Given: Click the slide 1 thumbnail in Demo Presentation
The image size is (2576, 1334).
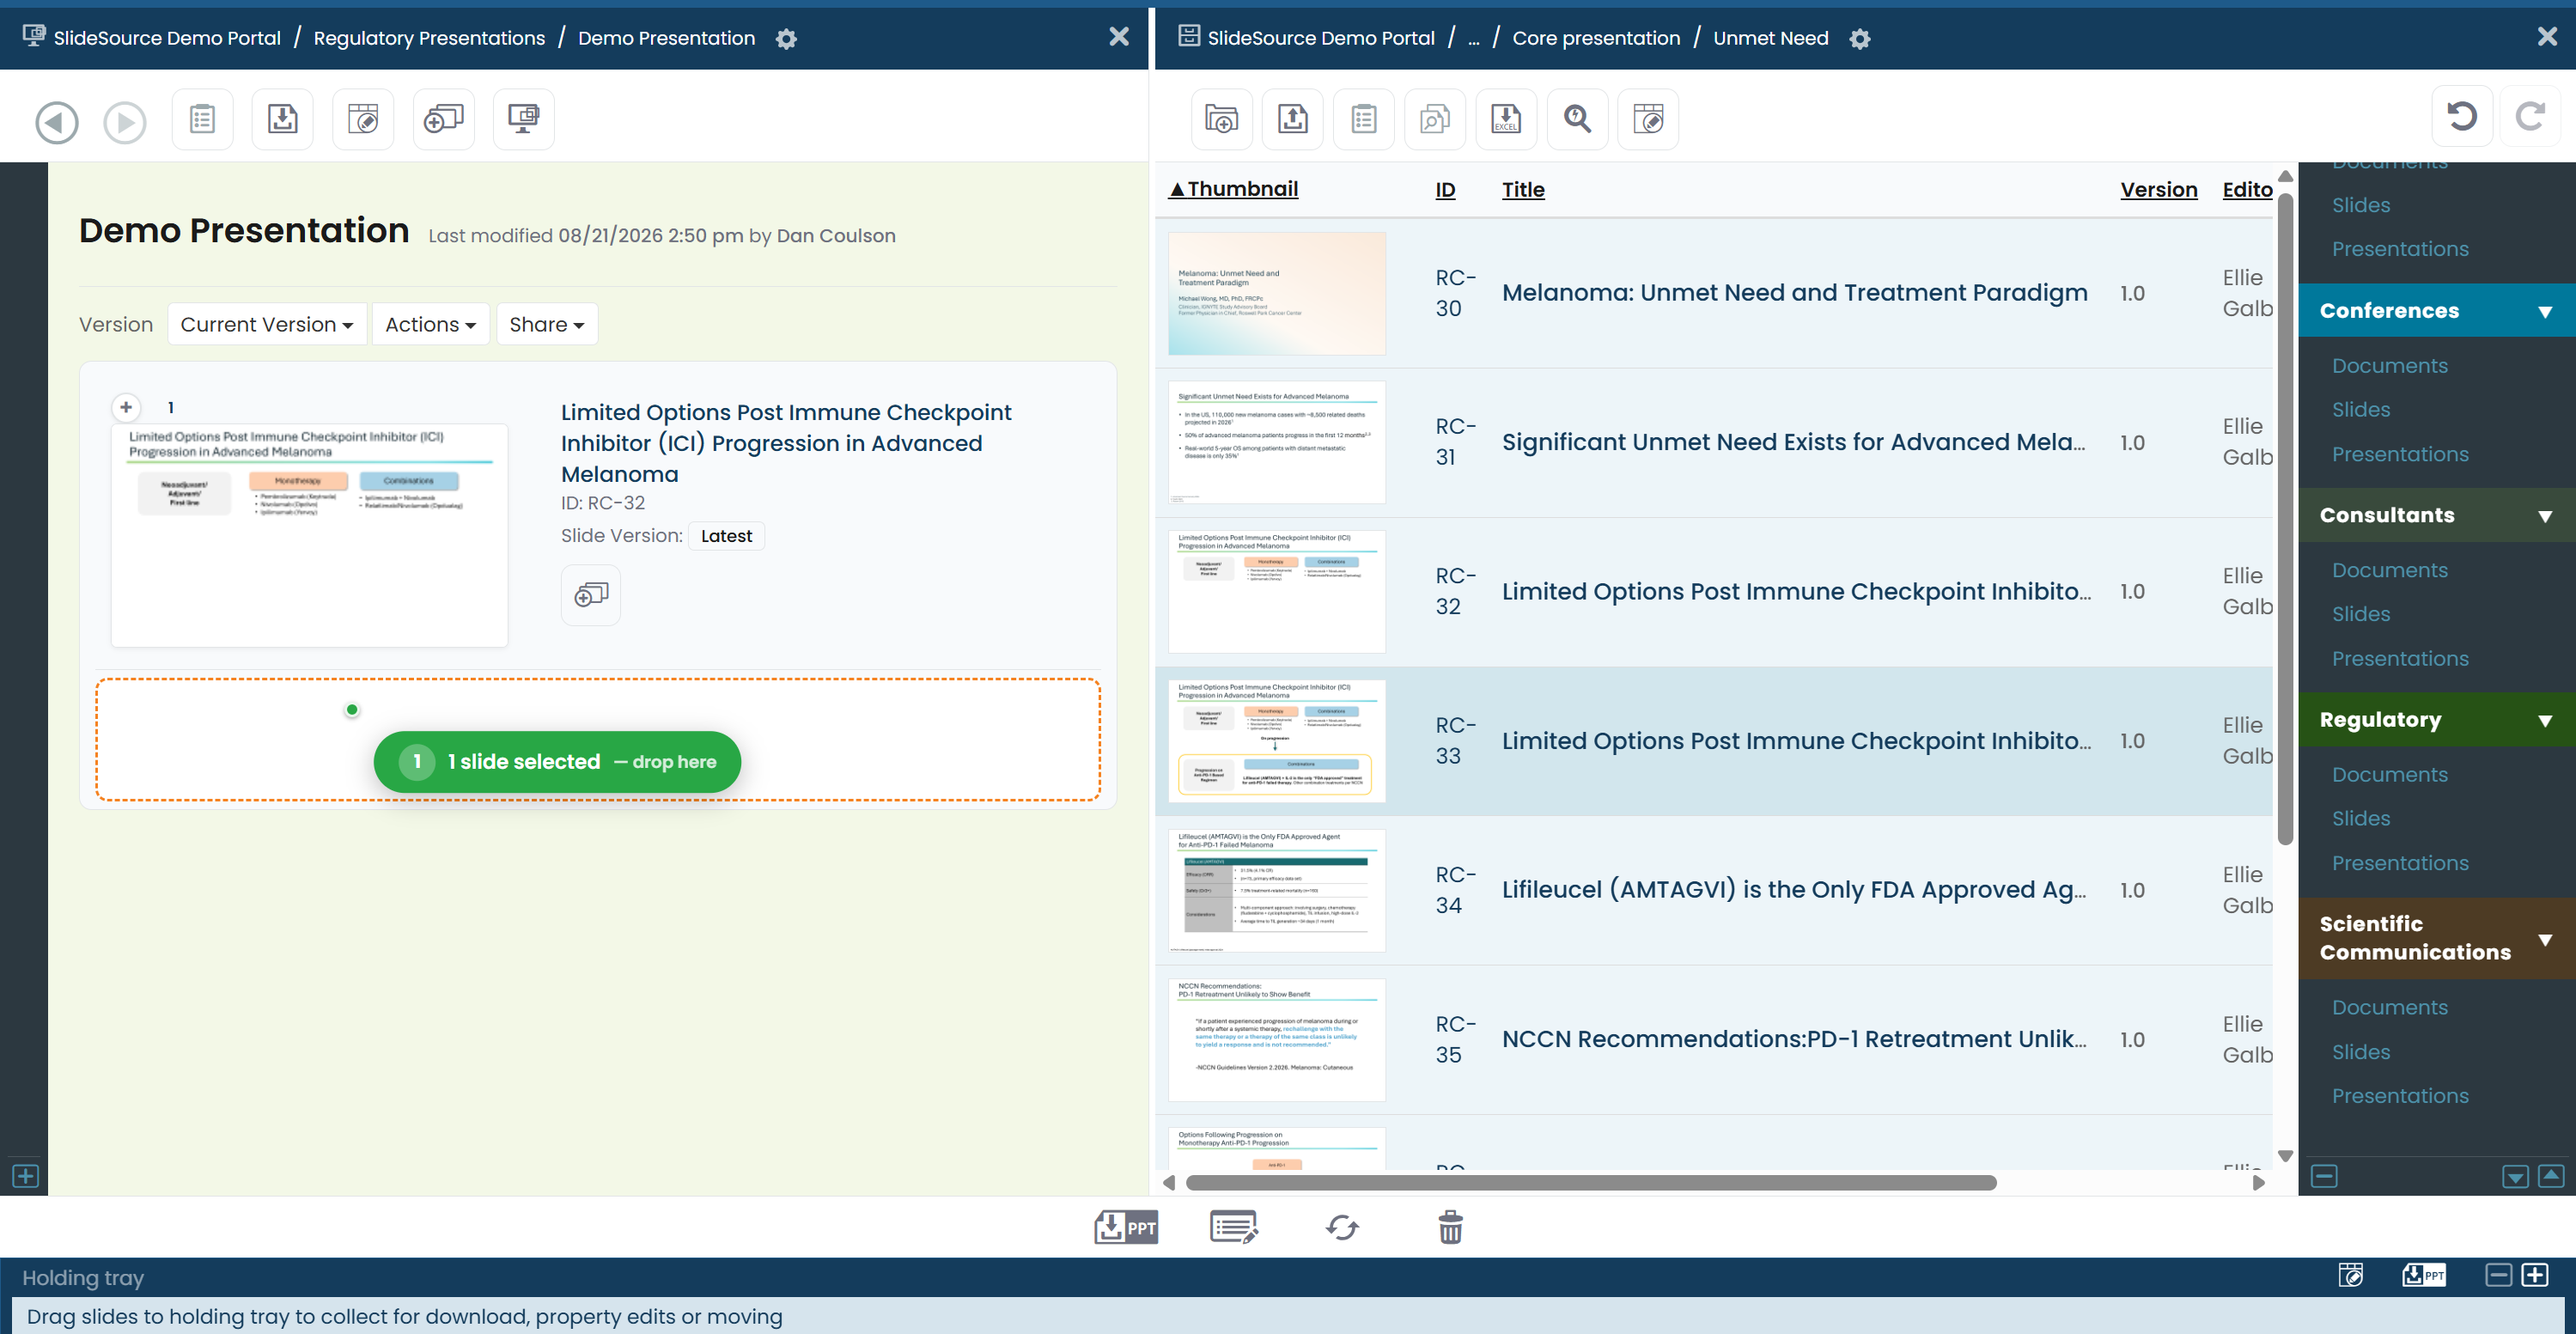Looking at the screenshot, I should pyautogui.click(x=310, y=535).
